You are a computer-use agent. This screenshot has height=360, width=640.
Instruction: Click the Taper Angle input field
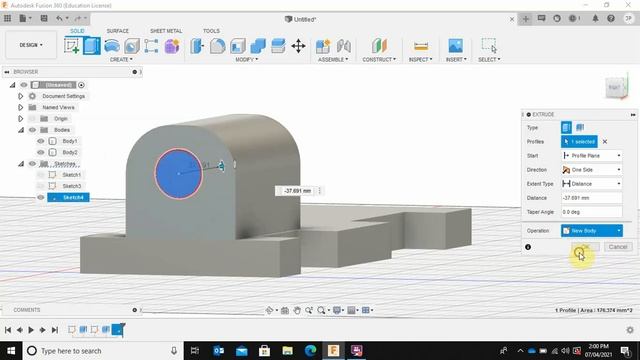point(592,212)
